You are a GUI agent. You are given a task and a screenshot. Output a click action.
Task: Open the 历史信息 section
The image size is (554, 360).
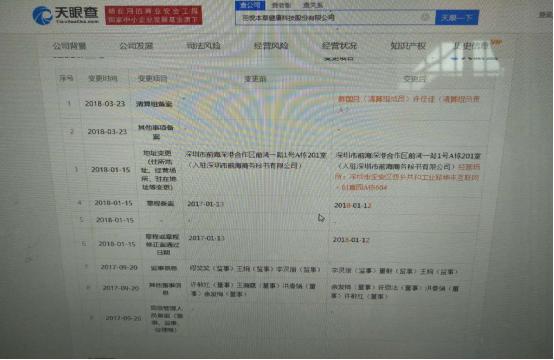click(x=471, y=46)
